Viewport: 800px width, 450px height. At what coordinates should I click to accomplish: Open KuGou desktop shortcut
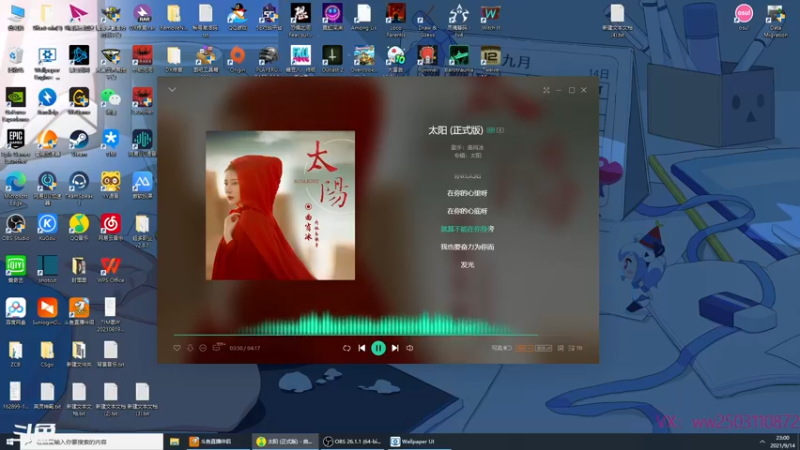(x=47, y=228)
